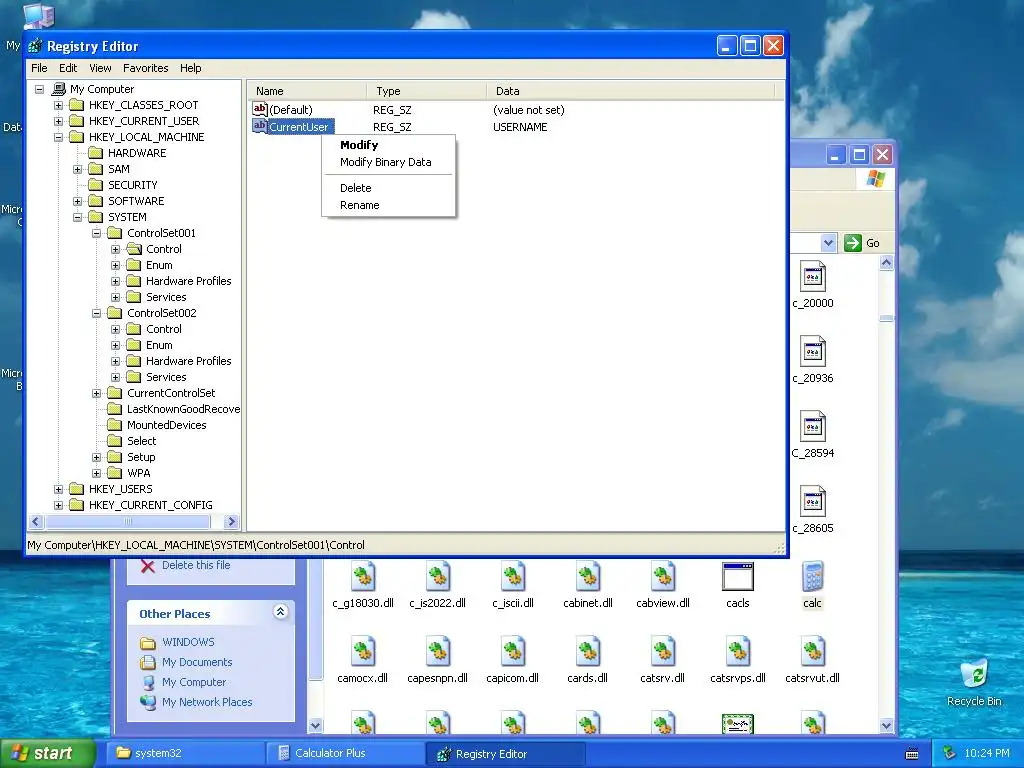This screenshot has height=768, width=1024.
Task: Select Modify in the context menu
Action: point(359,145)
